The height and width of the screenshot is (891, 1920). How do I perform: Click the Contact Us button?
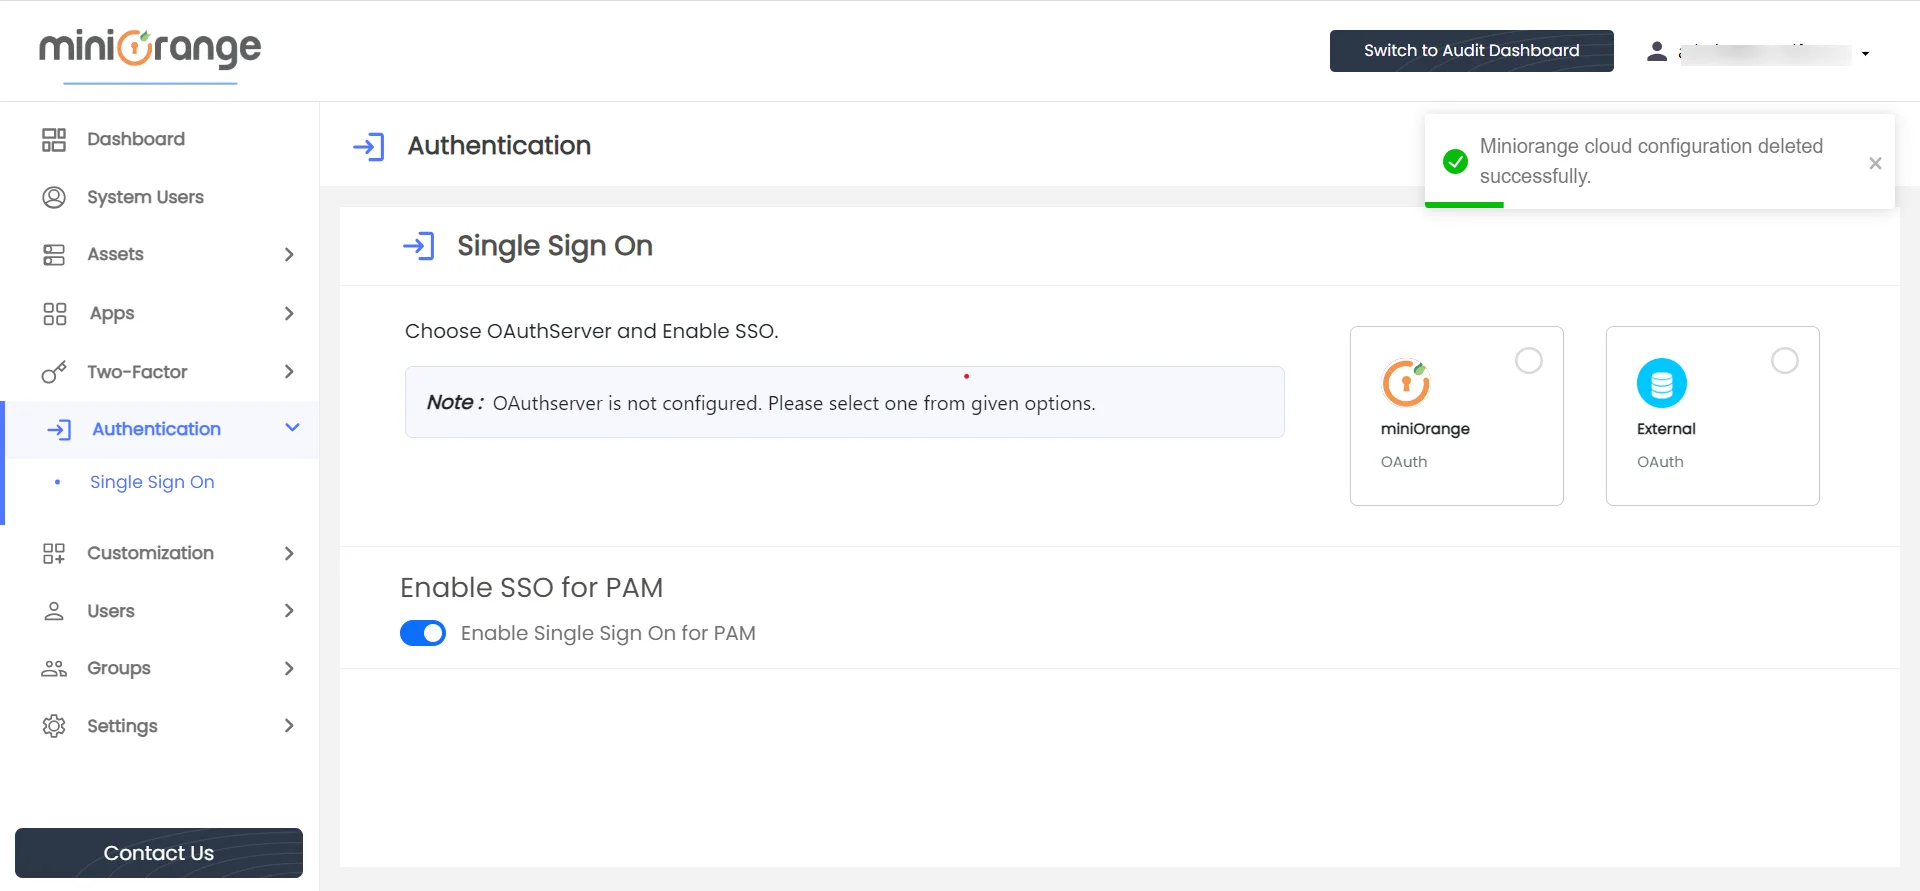tap(159, 853)
